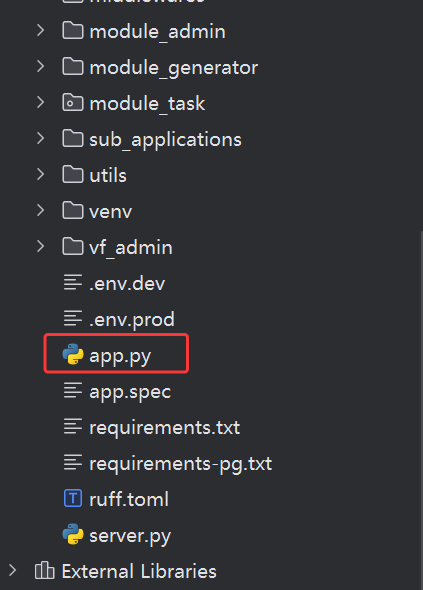The image size is (423, 590).
Task: Select the venv folder name
Action: (x=111, y=211)
